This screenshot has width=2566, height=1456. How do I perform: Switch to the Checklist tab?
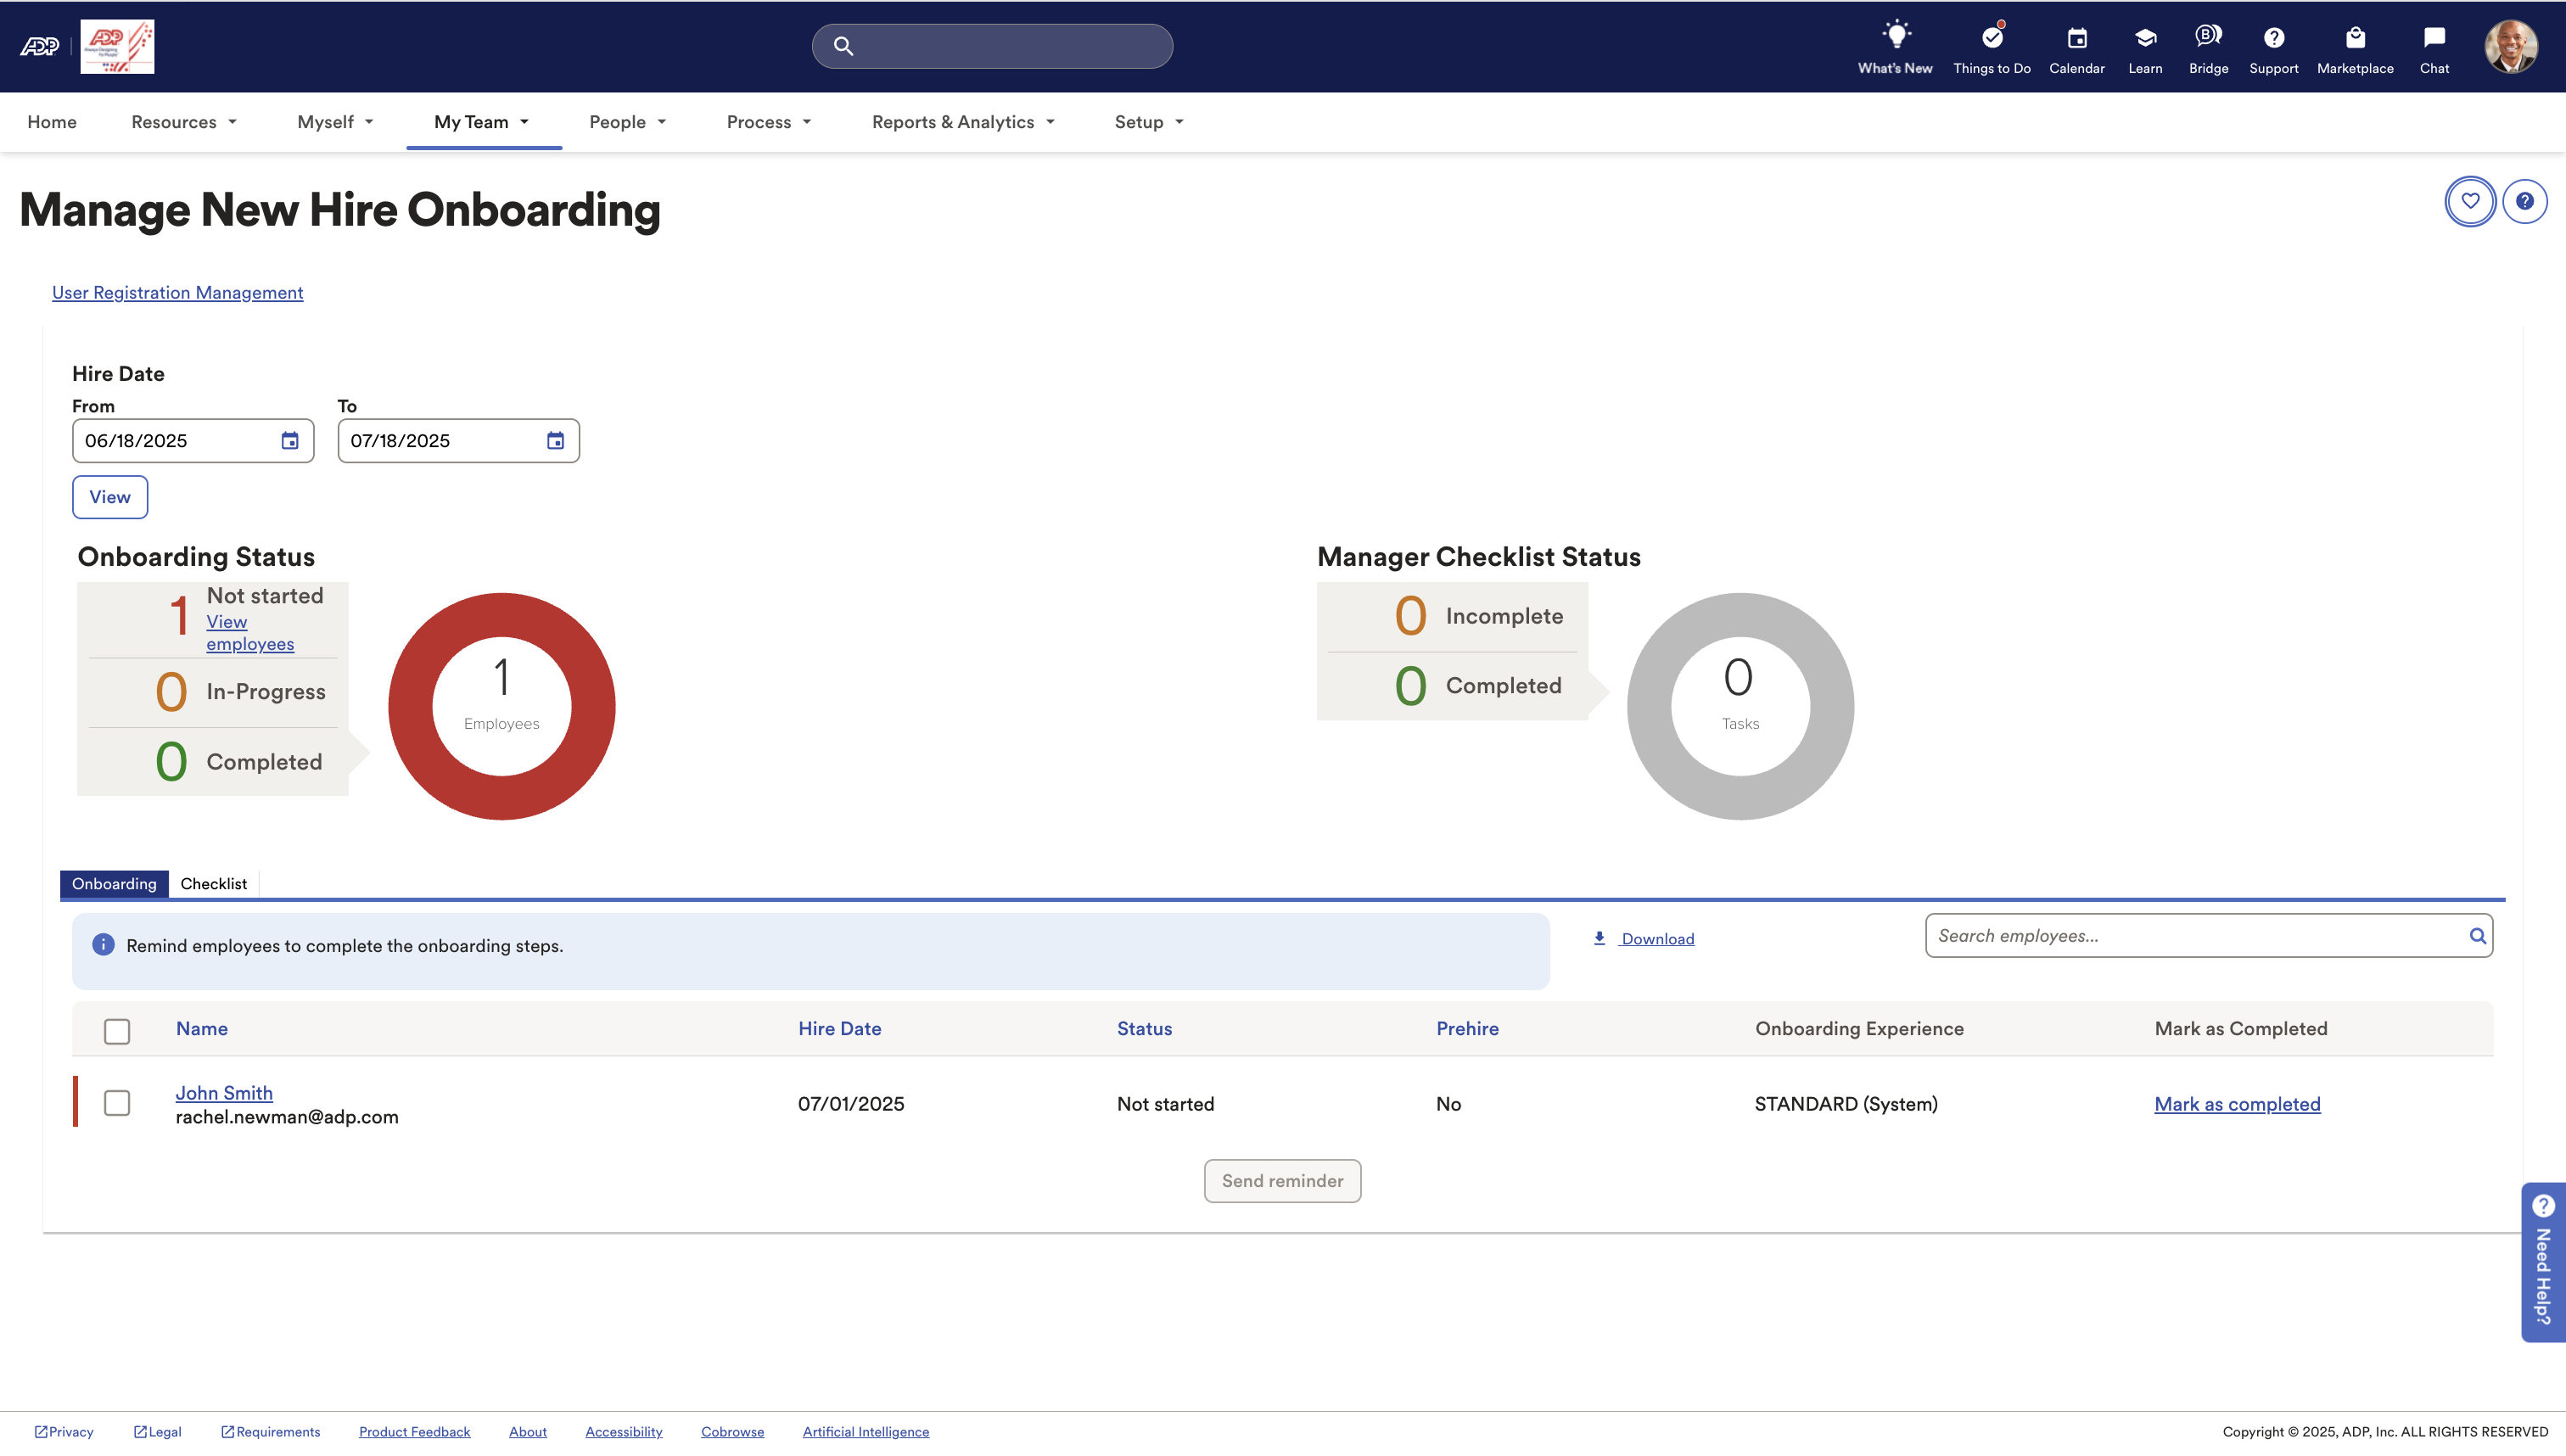pos(213,883)
